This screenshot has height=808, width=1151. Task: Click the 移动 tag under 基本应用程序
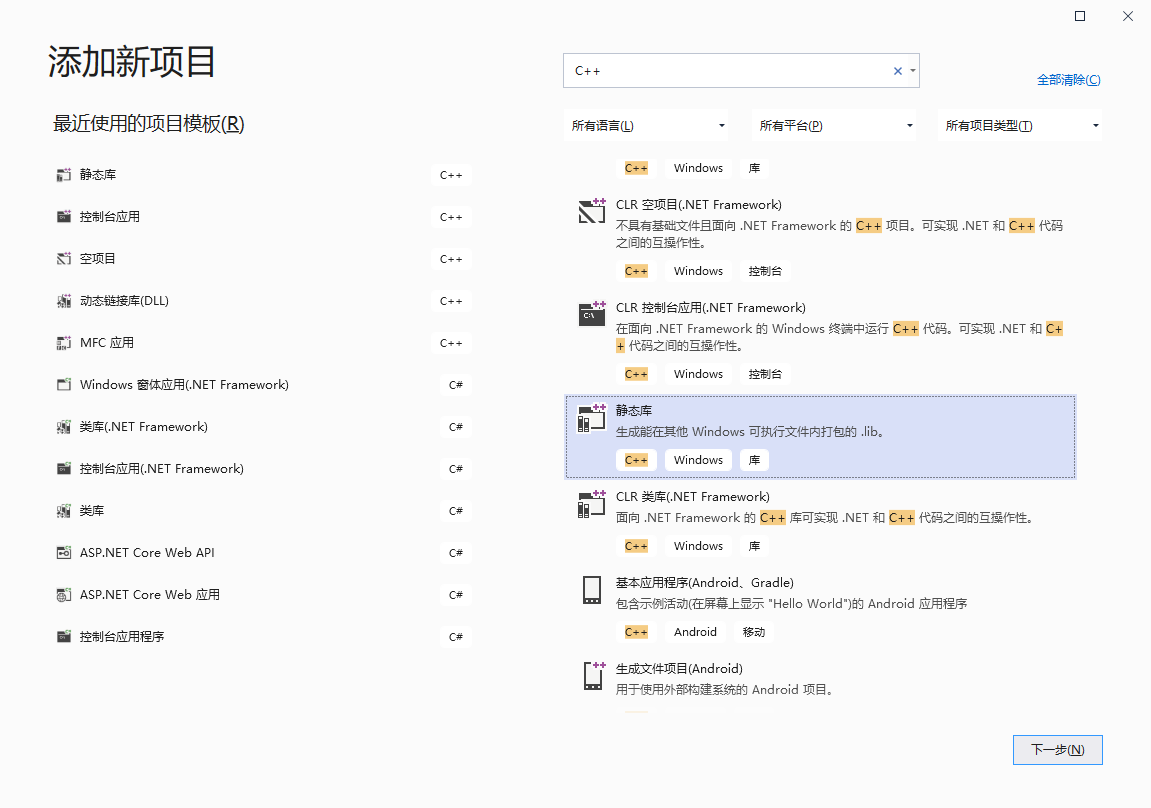pos(754,632)
